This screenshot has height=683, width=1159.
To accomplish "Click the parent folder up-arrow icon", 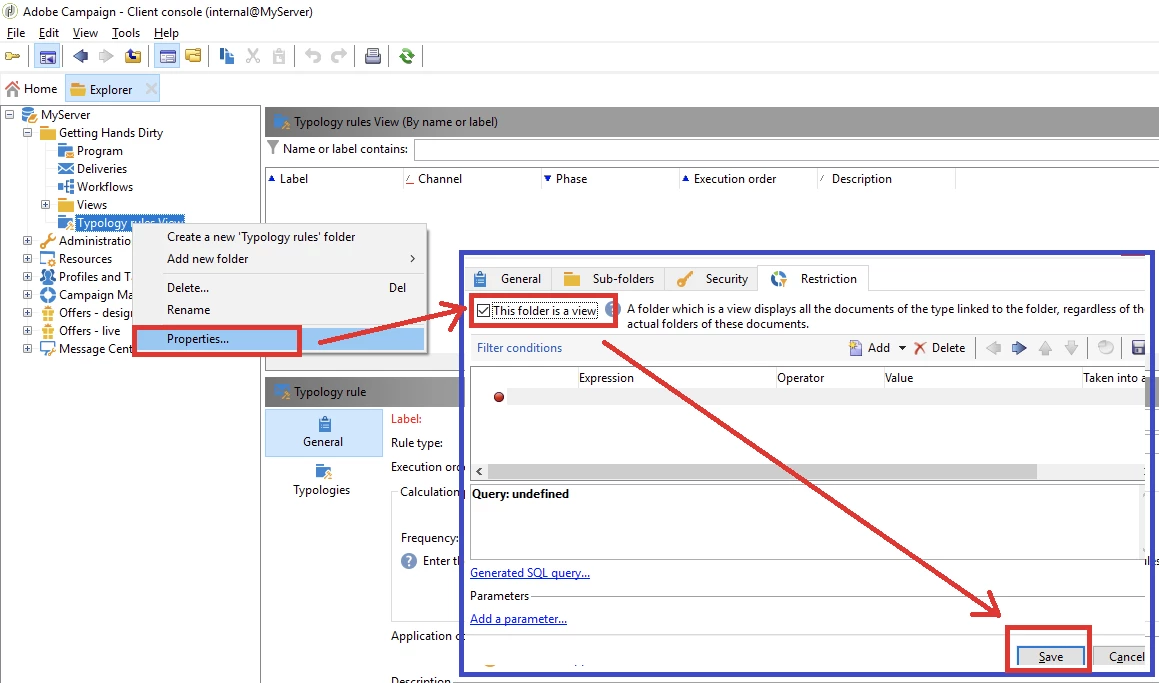I will (133, 56).
